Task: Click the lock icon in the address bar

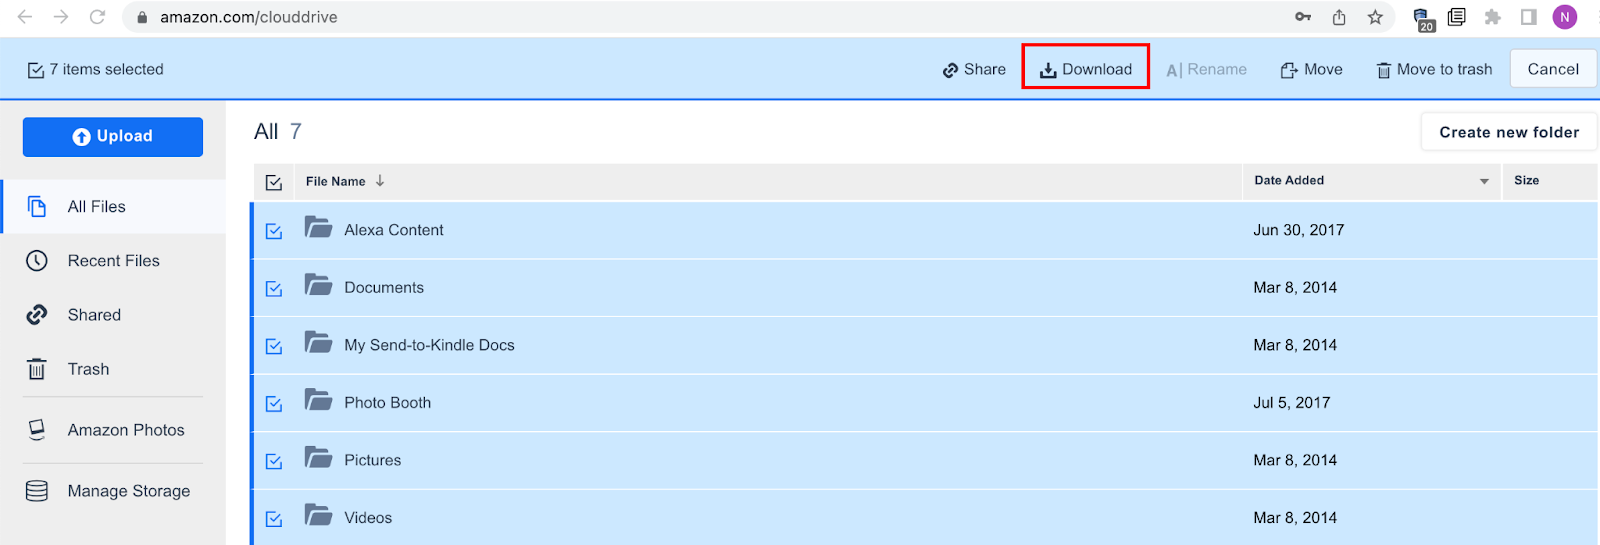Action: click(142, 17)
